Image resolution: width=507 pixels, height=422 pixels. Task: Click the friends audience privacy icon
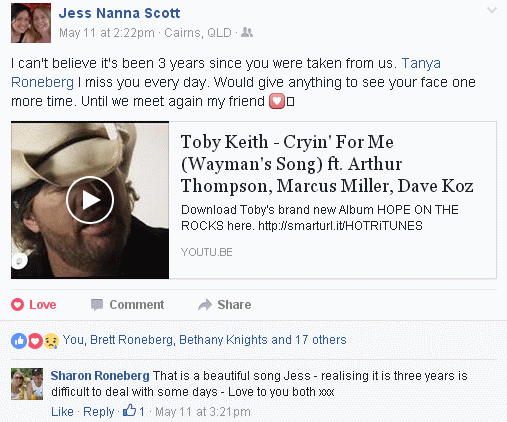tap(247, 32)
